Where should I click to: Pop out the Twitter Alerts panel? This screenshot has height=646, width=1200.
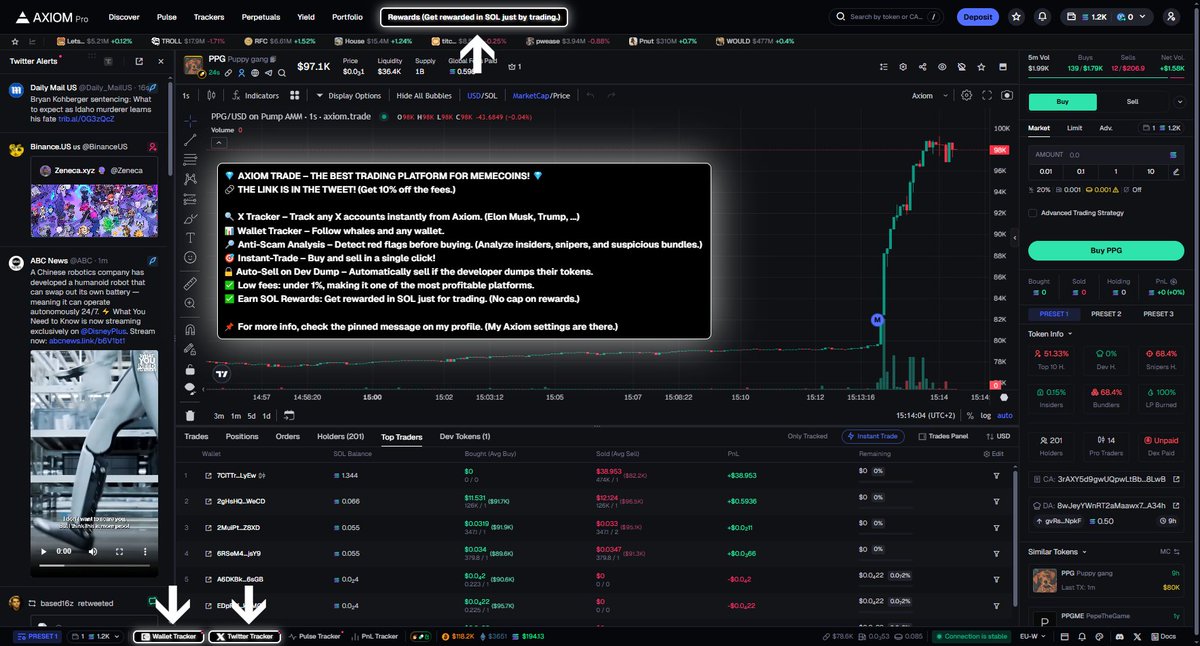click(x=138, y=61)
